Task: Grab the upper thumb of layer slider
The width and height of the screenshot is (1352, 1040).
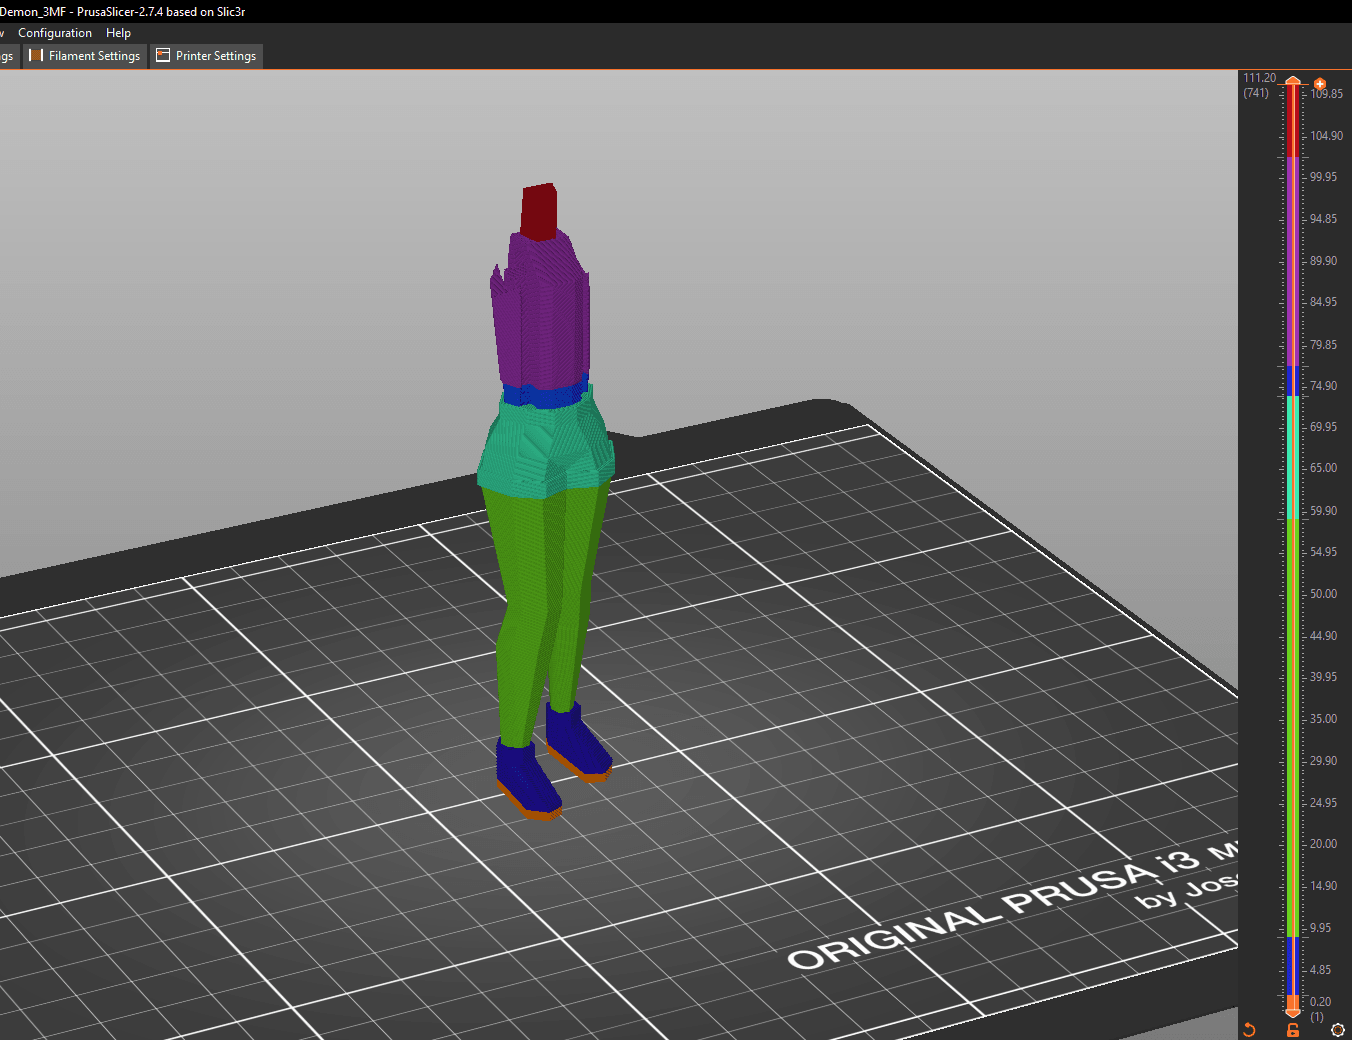Action: coord(1293,81)
